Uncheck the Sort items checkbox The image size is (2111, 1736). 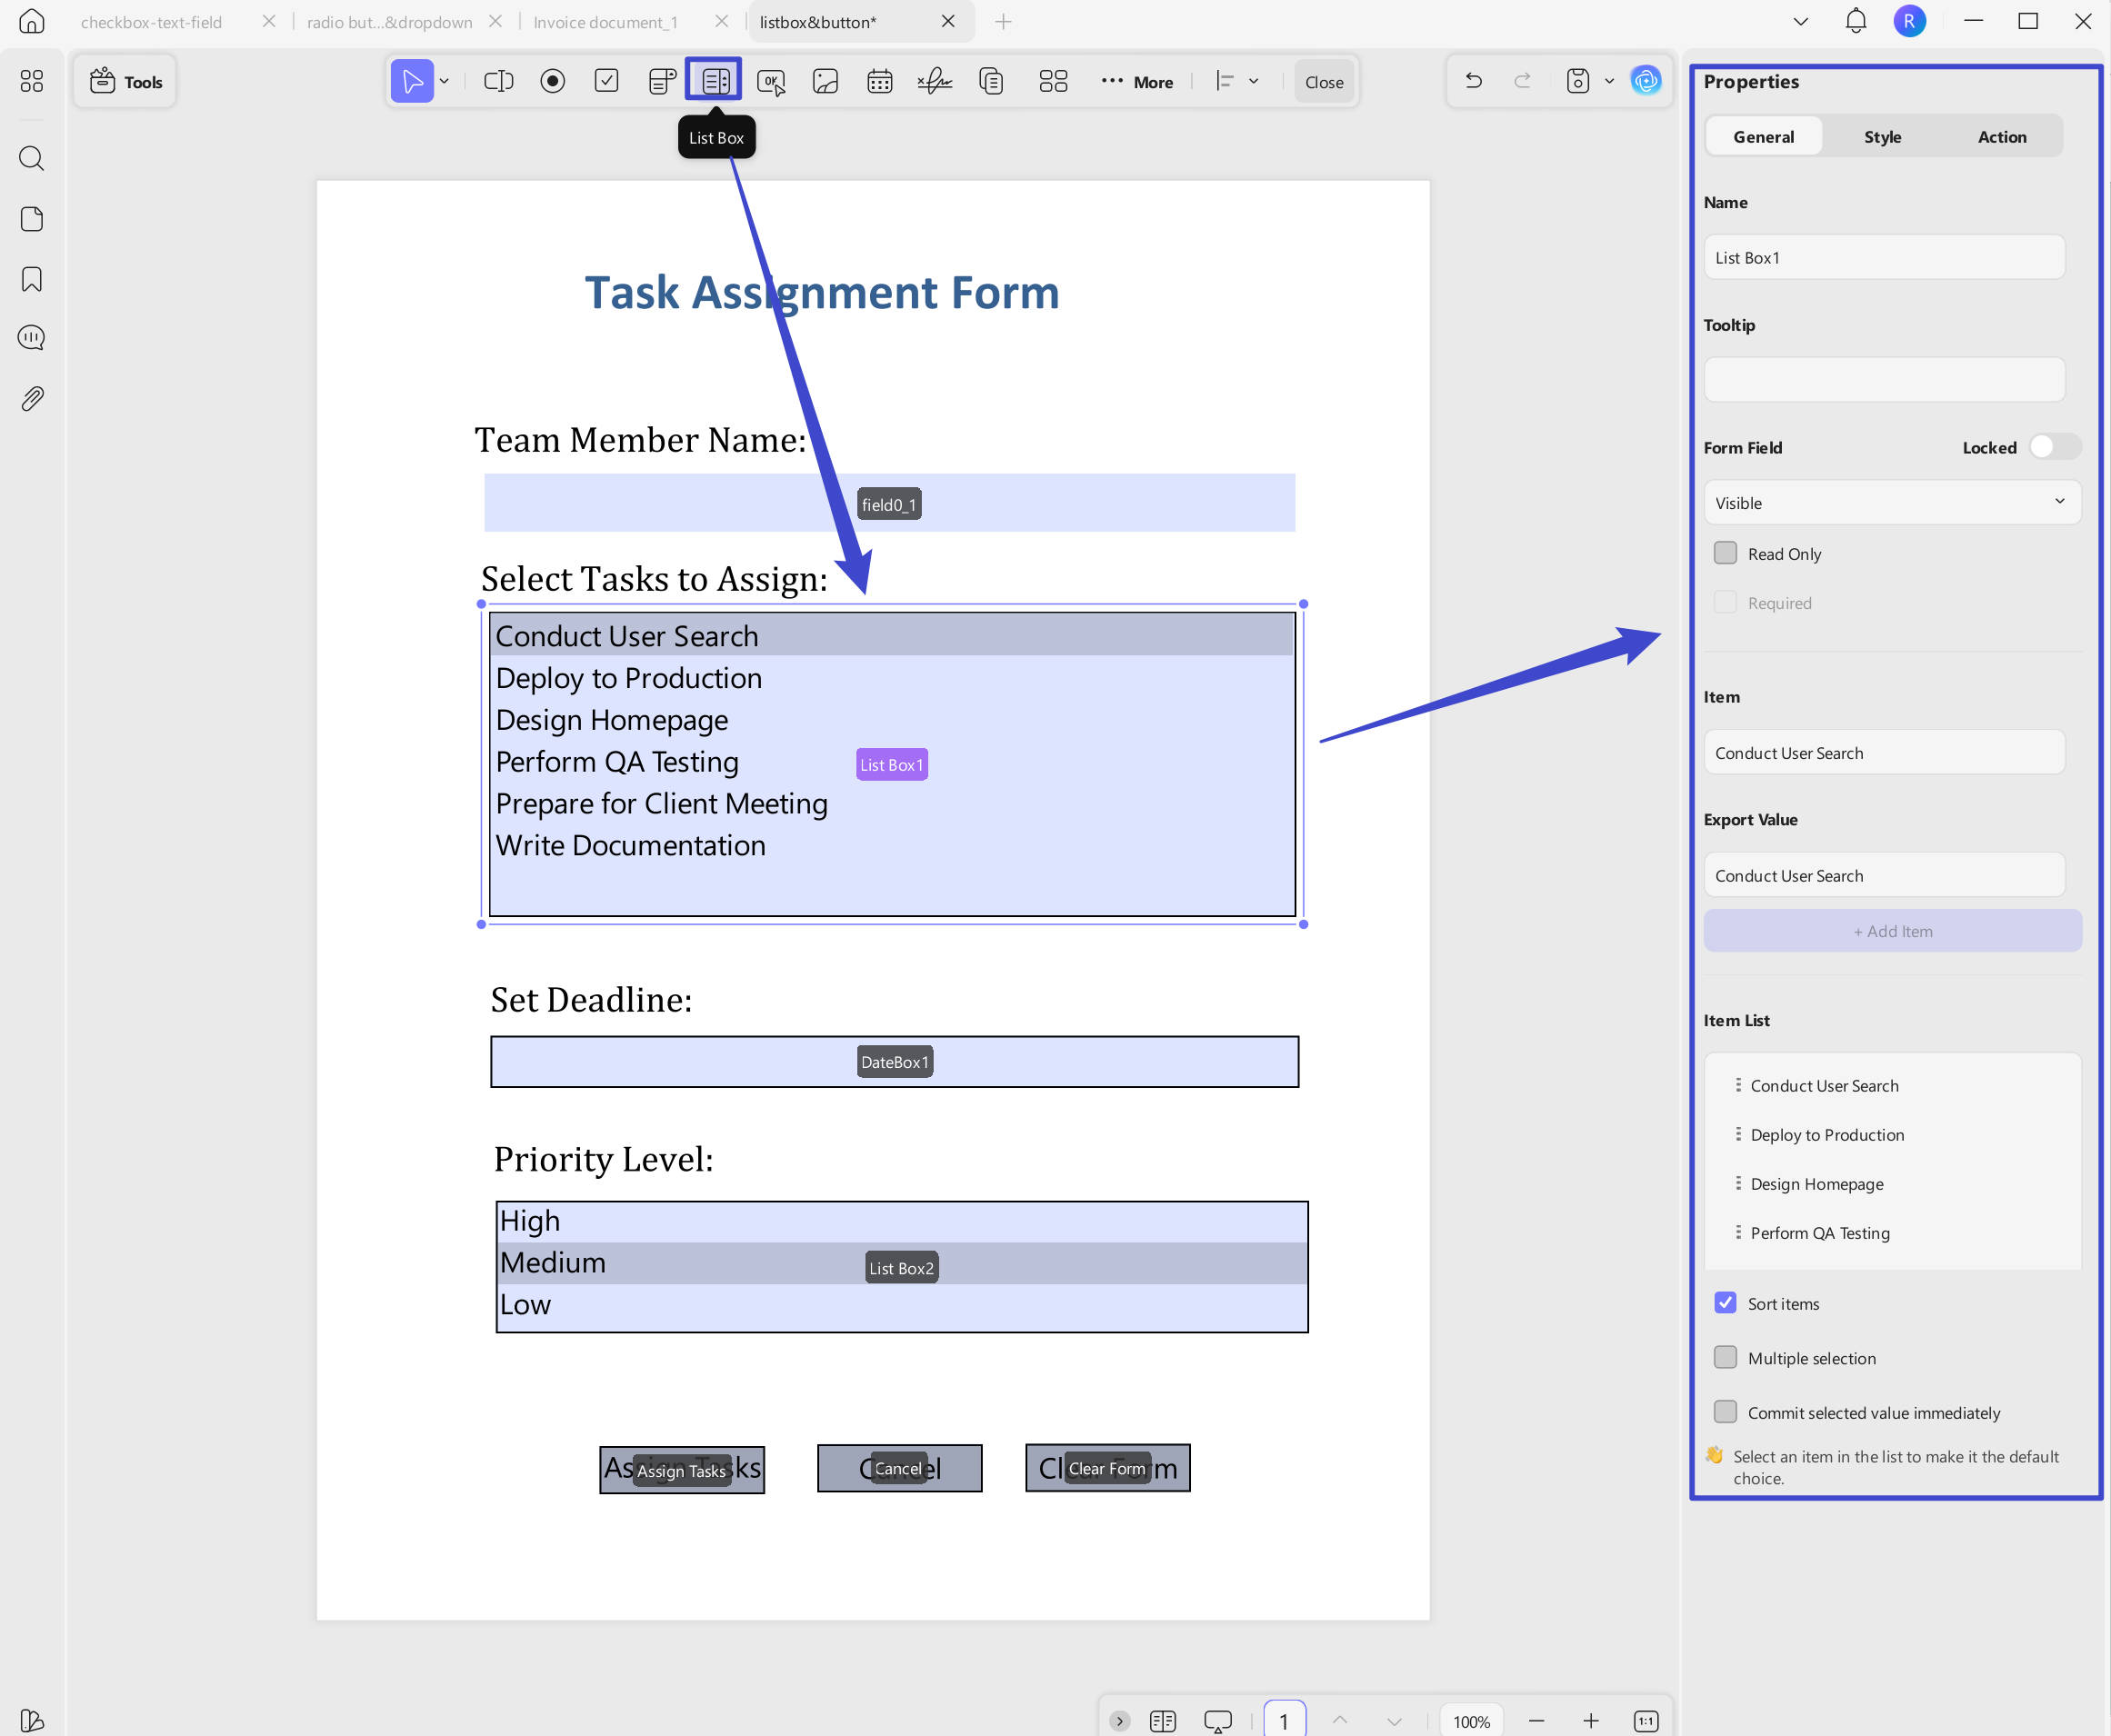pos(1725,1303)
